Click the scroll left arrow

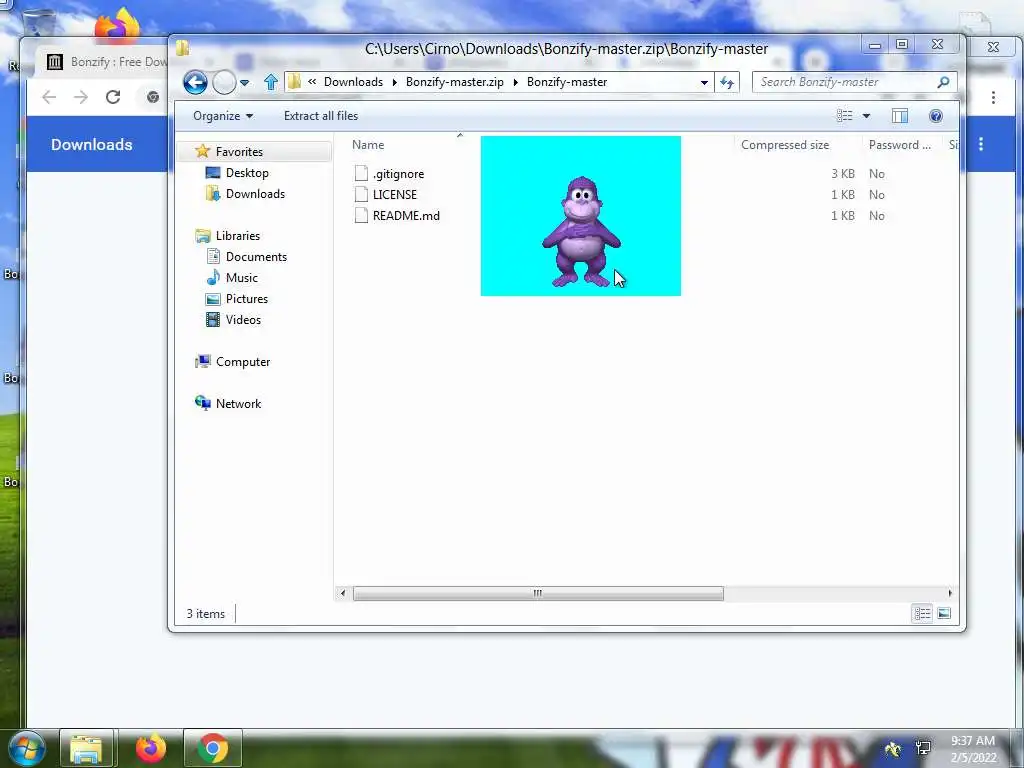[x=343, y=593]
